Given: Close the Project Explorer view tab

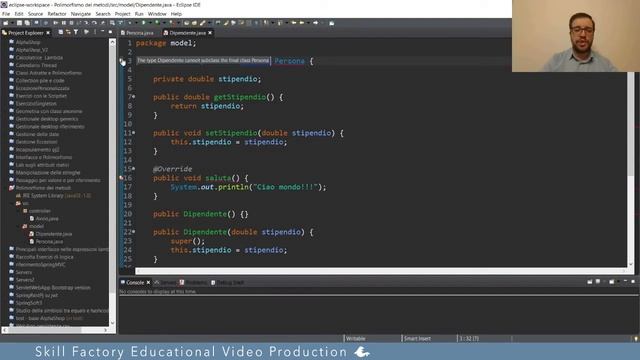Looking at the screenshot, I should (48, 33).
